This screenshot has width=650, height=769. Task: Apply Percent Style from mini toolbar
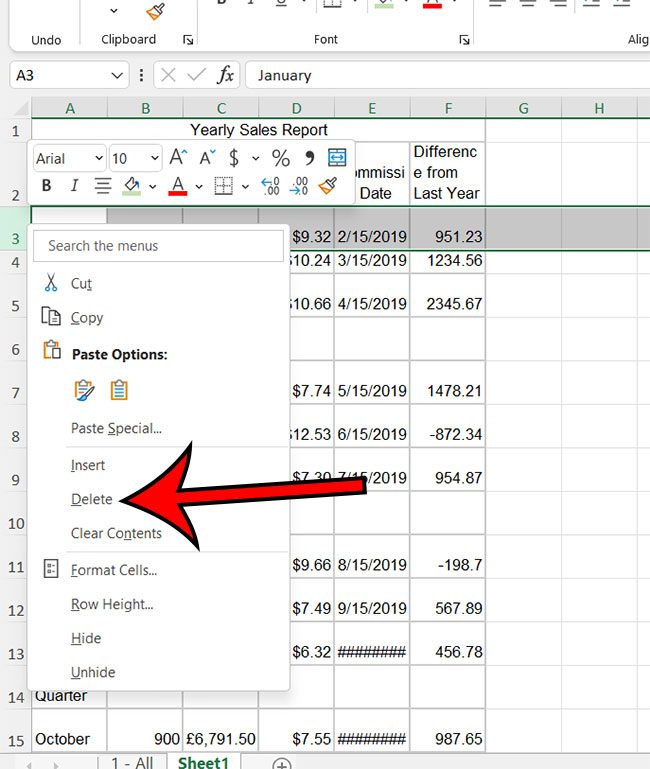coord(280,158)
